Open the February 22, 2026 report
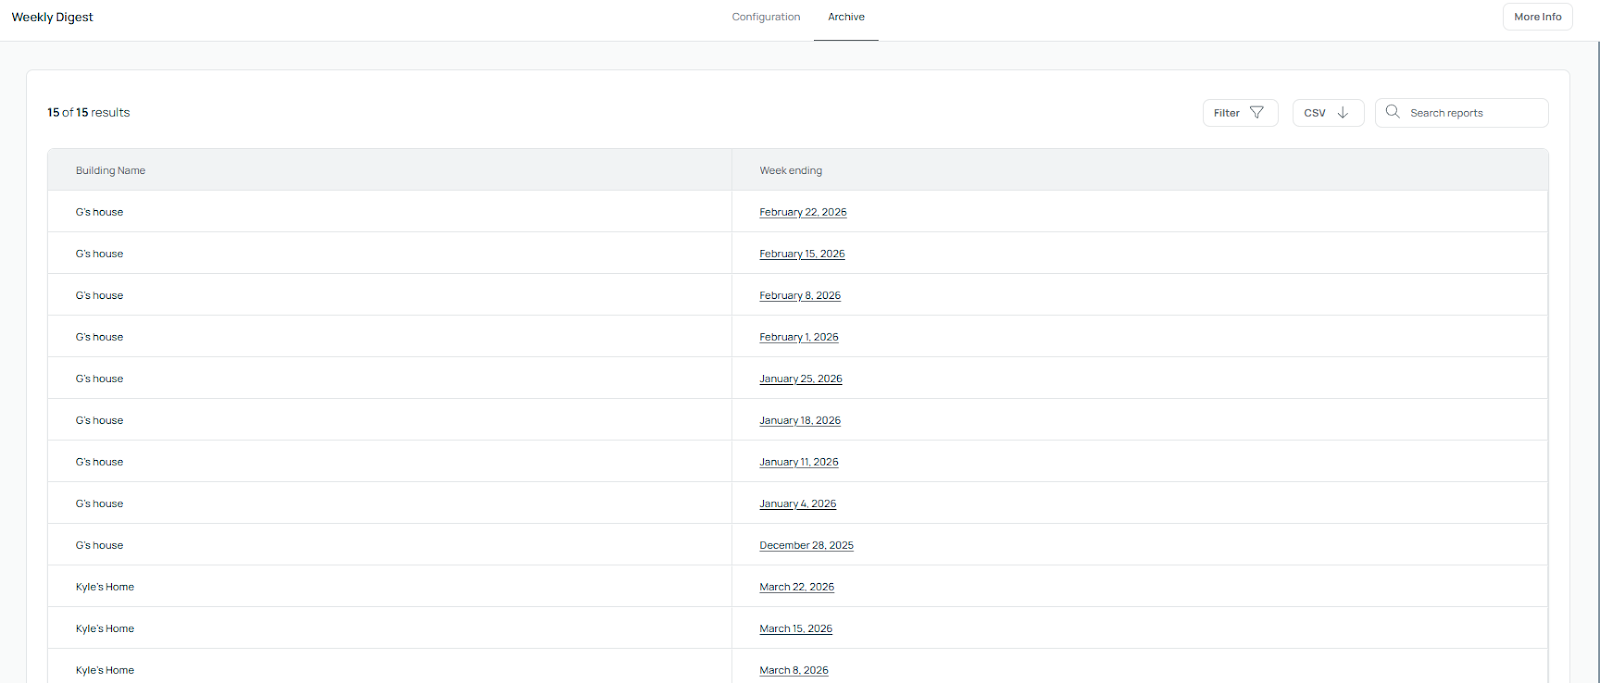 click(802, 212)
